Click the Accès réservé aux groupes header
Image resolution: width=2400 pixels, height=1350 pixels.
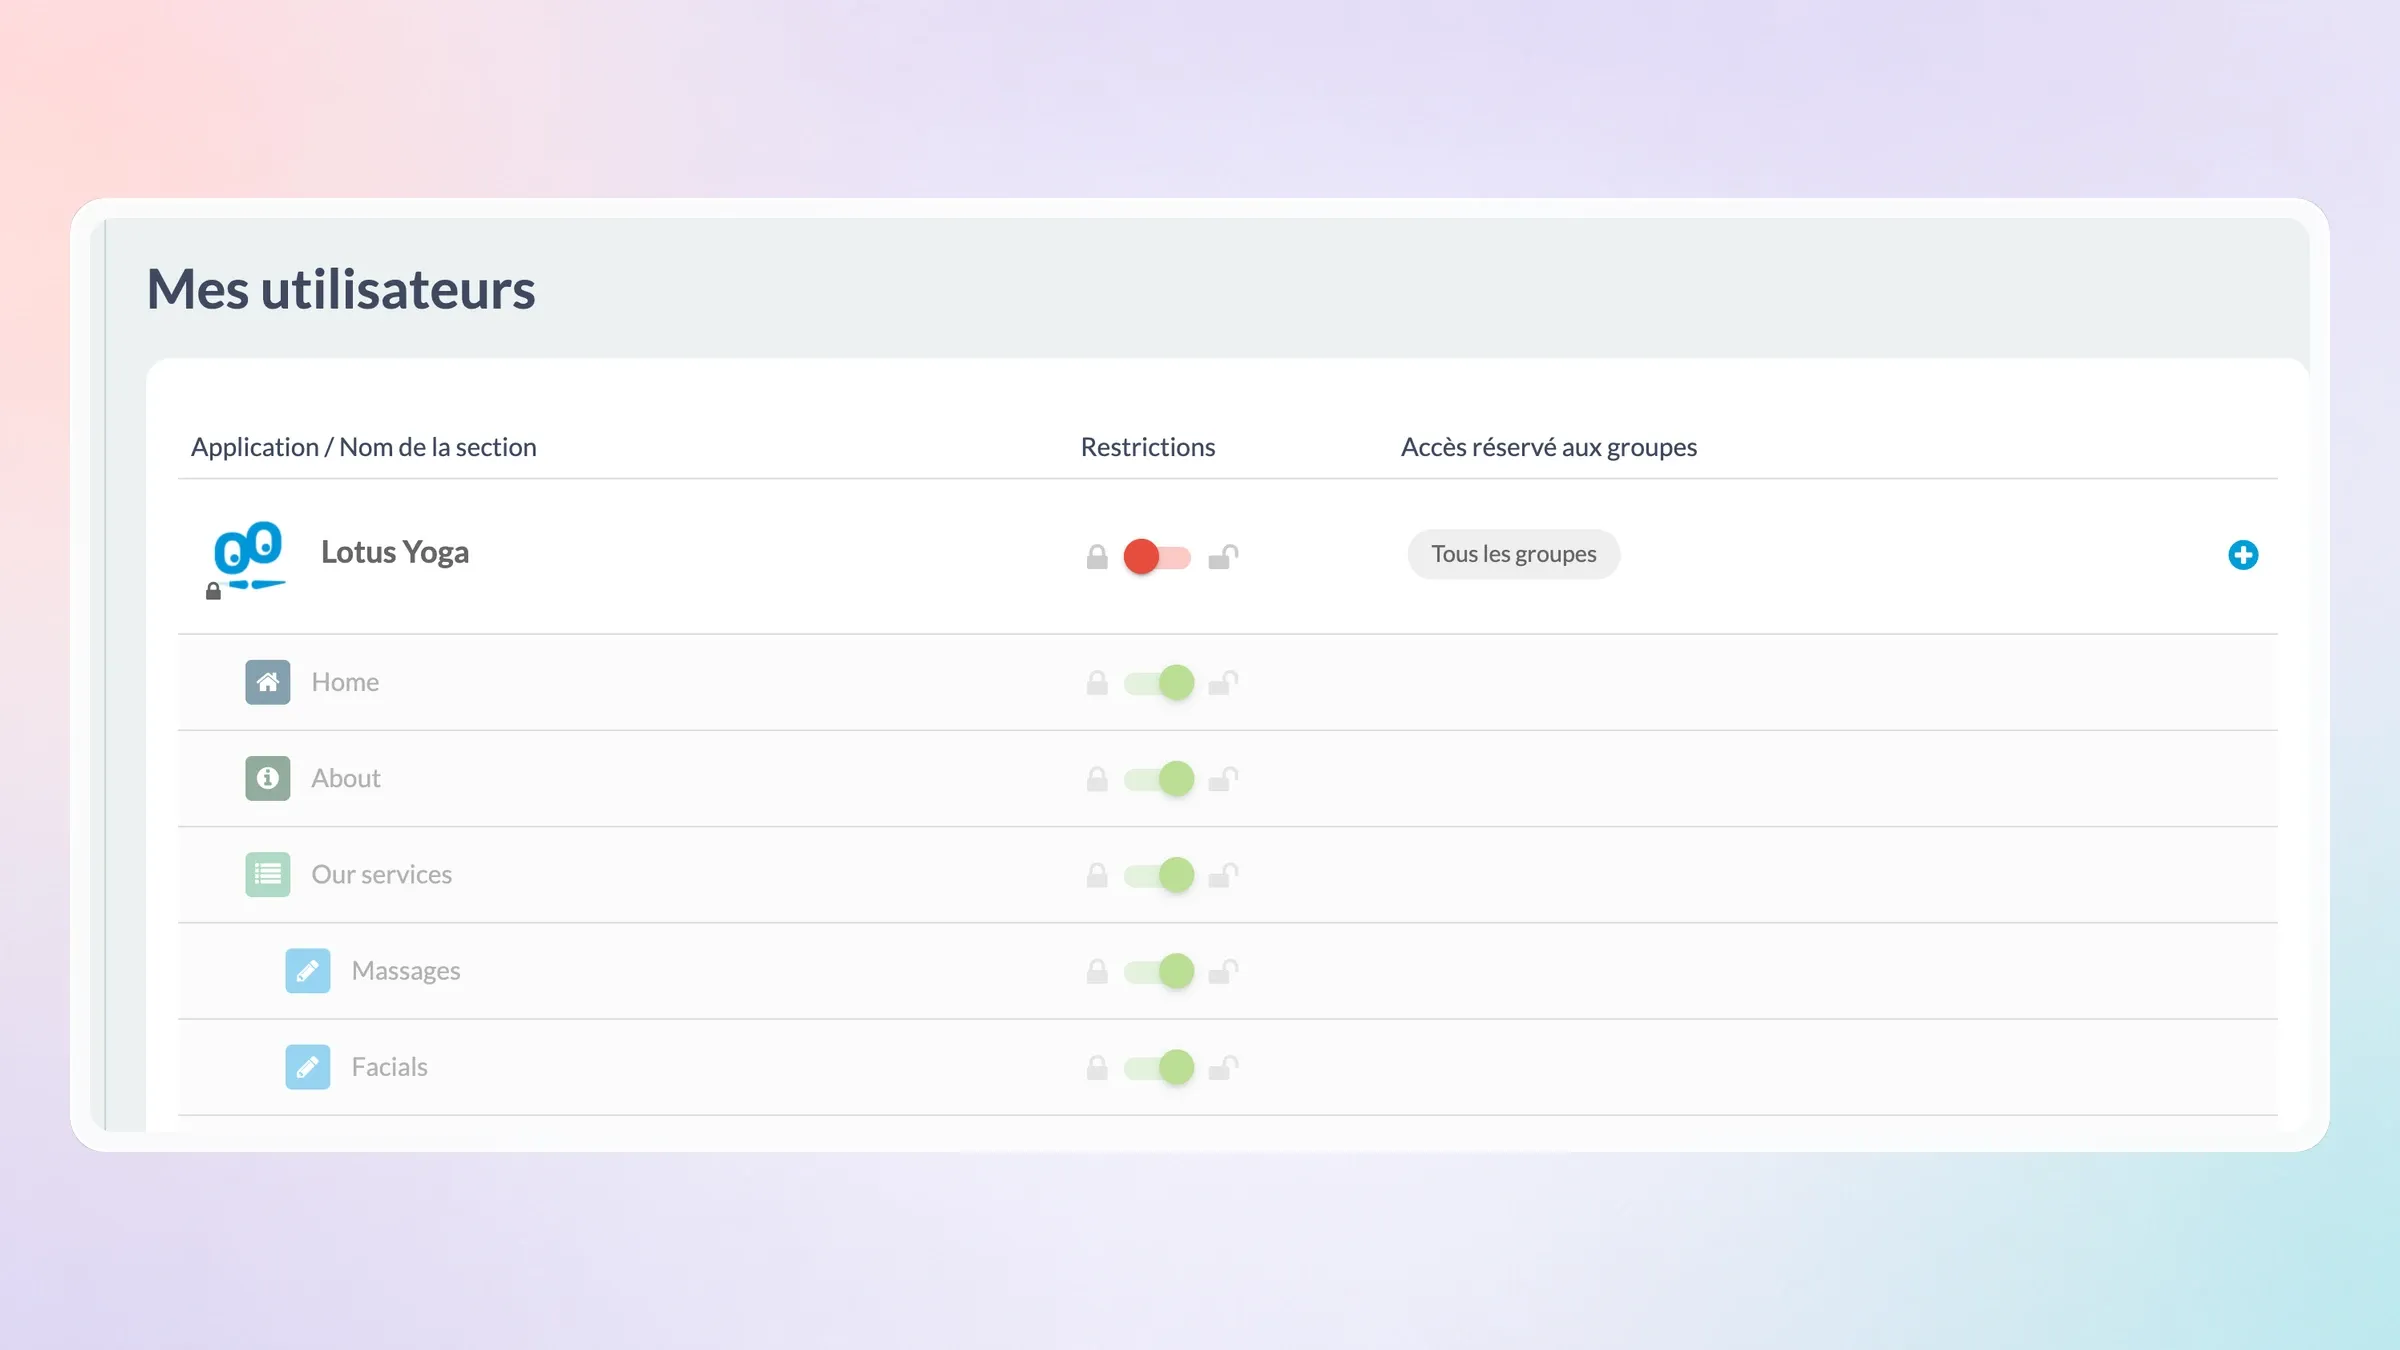click(1549, 447)
